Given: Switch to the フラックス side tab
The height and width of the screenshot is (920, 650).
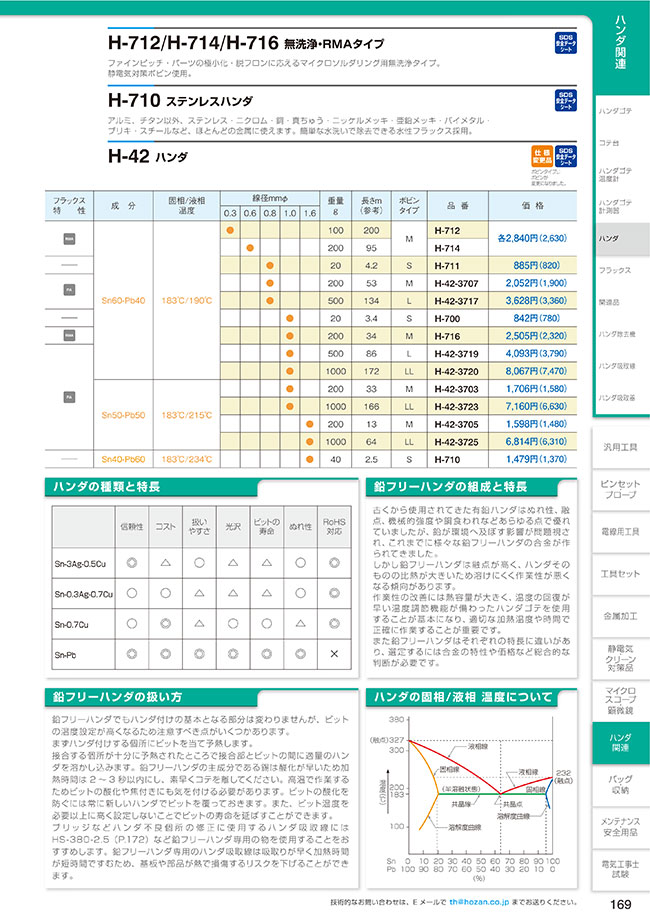Looking at the screenshot, I should coord(616,271).
